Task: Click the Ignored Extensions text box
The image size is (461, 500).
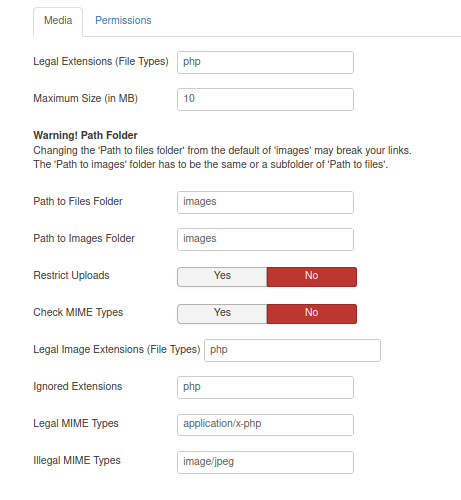Action: point(265,387)
